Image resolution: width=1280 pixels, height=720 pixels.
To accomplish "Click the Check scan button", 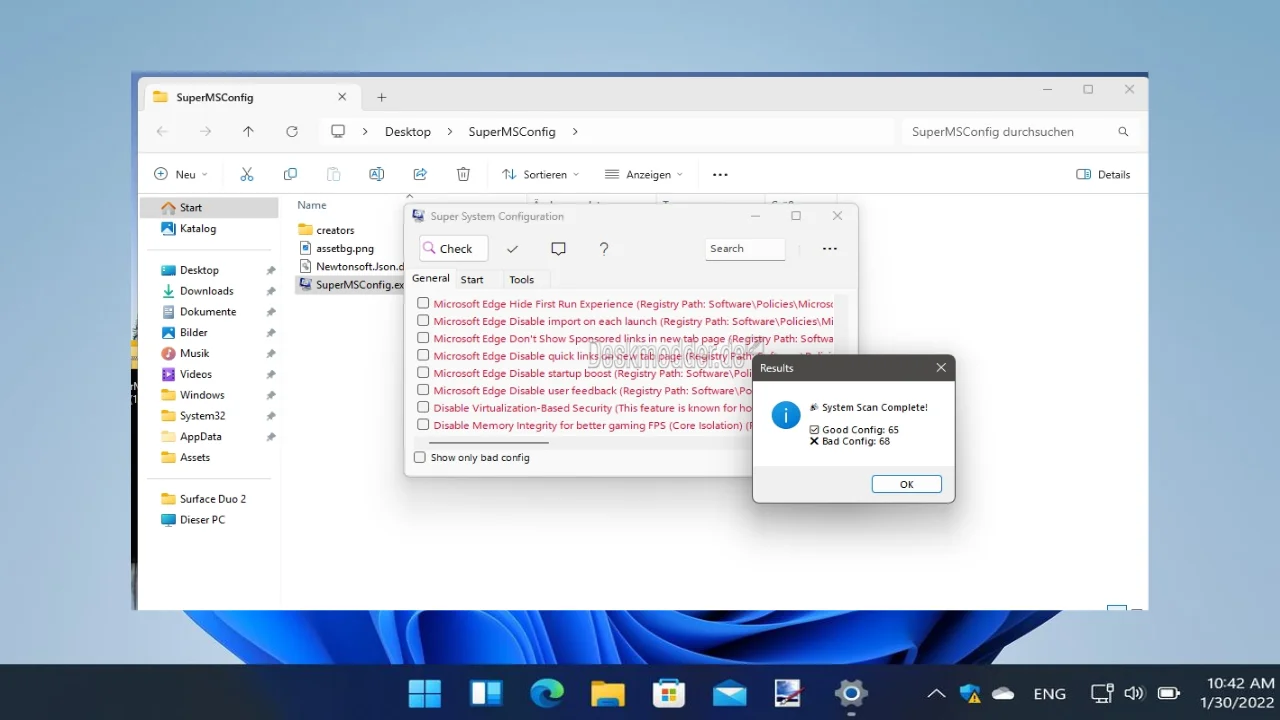I will [453, 249].
